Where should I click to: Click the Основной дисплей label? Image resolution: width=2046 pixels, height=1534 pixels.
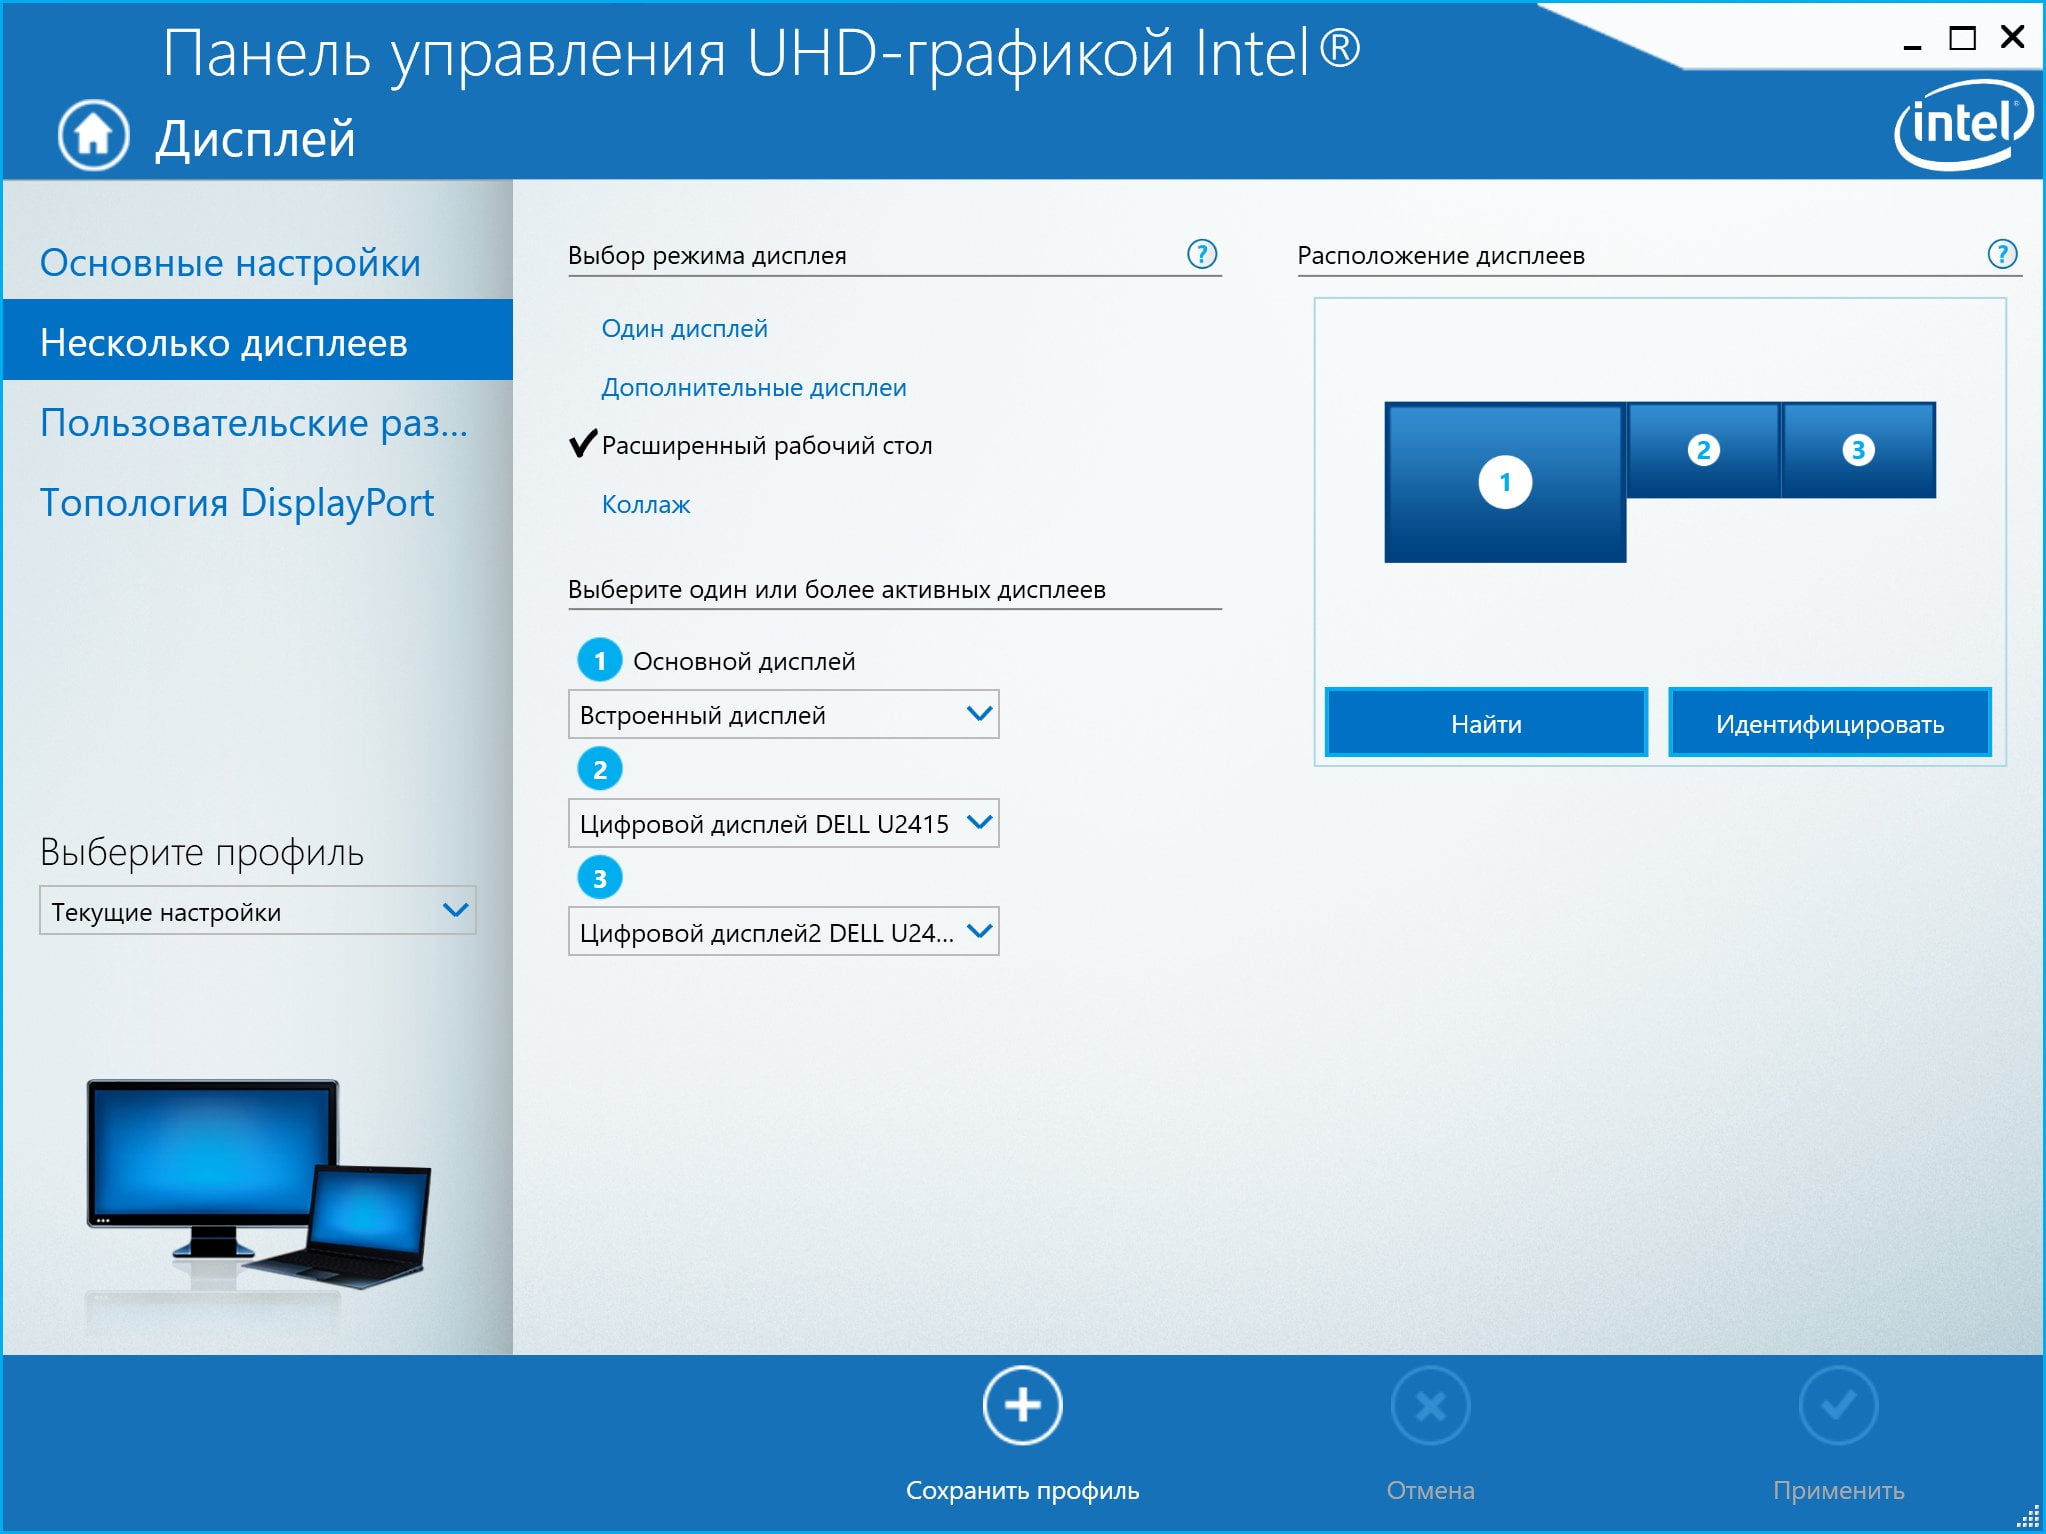pos(744,661)
